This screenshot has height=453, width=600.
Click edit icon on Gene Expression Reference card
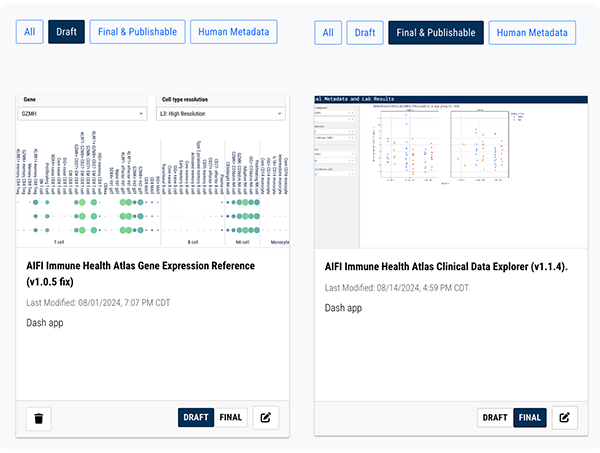pyautogui.click(x=267, y=418)
